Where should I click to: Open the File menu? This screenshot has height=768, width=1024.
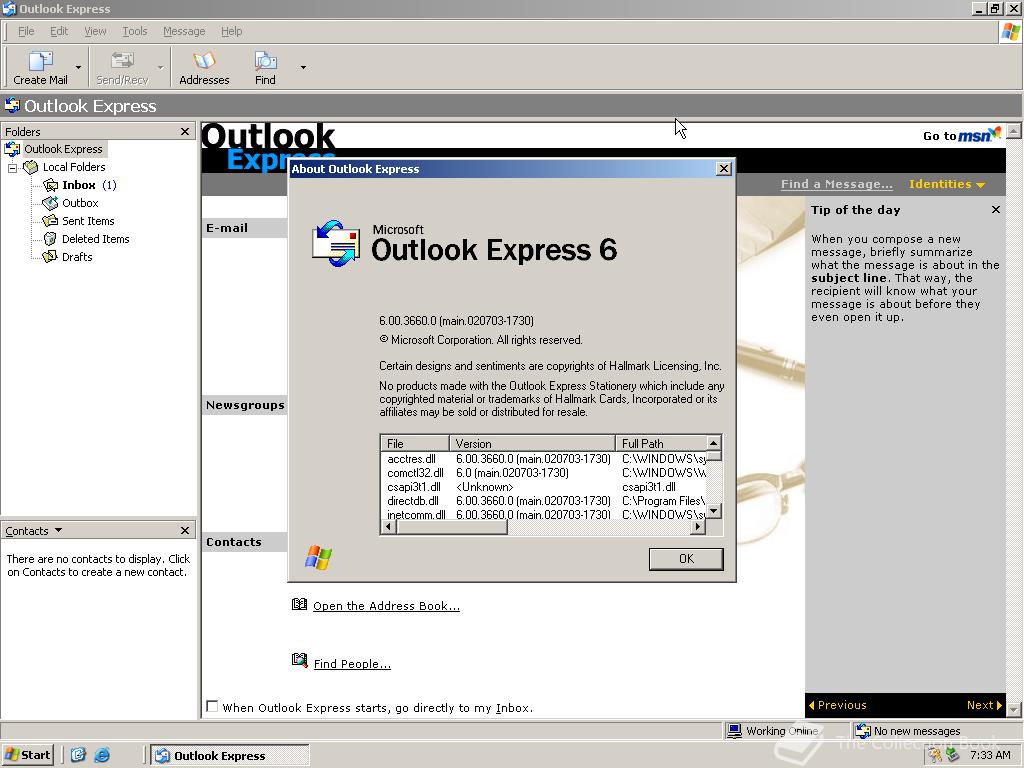click(x=26, y=31)
